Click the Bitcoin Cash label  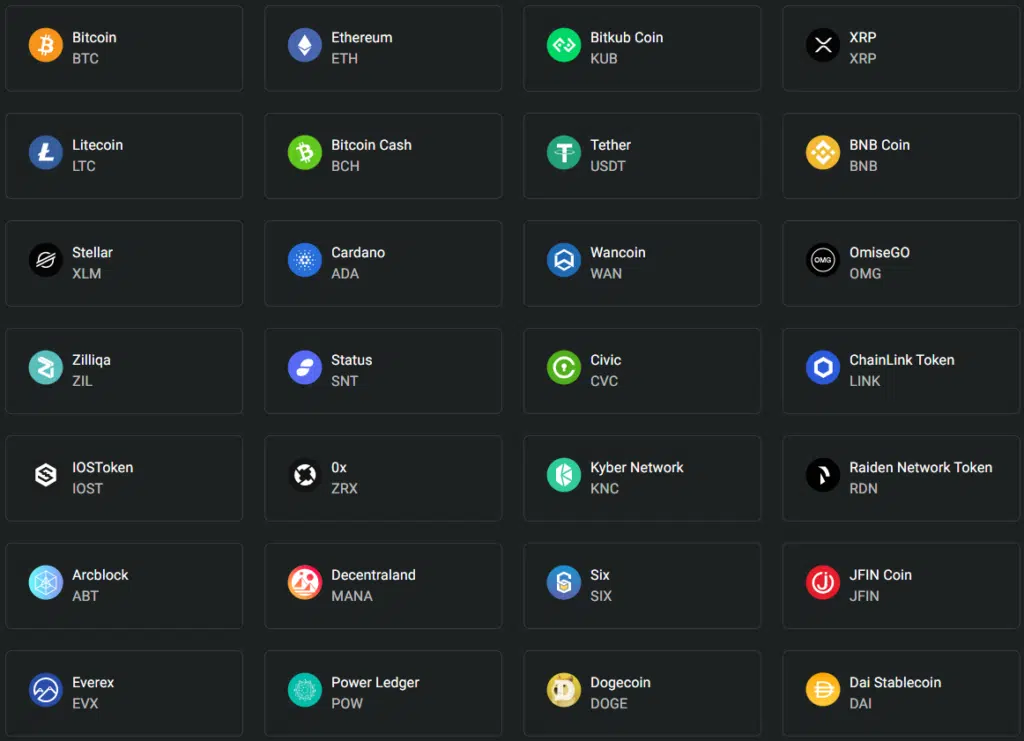coord(371,145)
